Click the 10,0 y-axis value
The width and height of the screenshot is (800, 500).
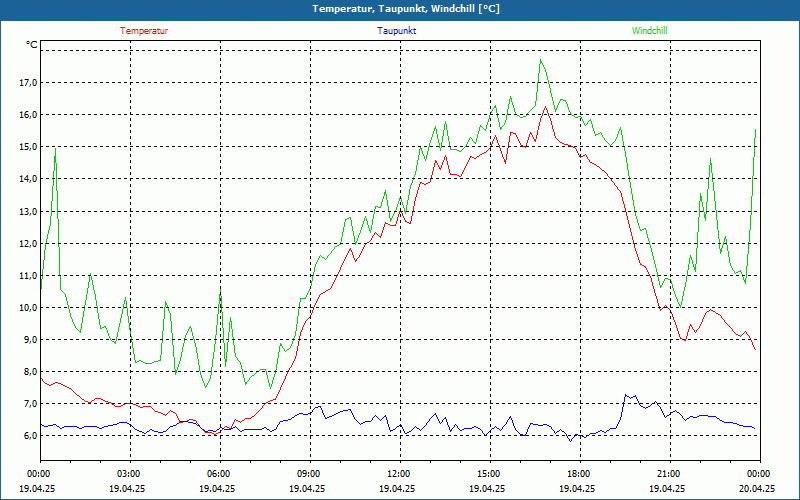pos(29,308)
